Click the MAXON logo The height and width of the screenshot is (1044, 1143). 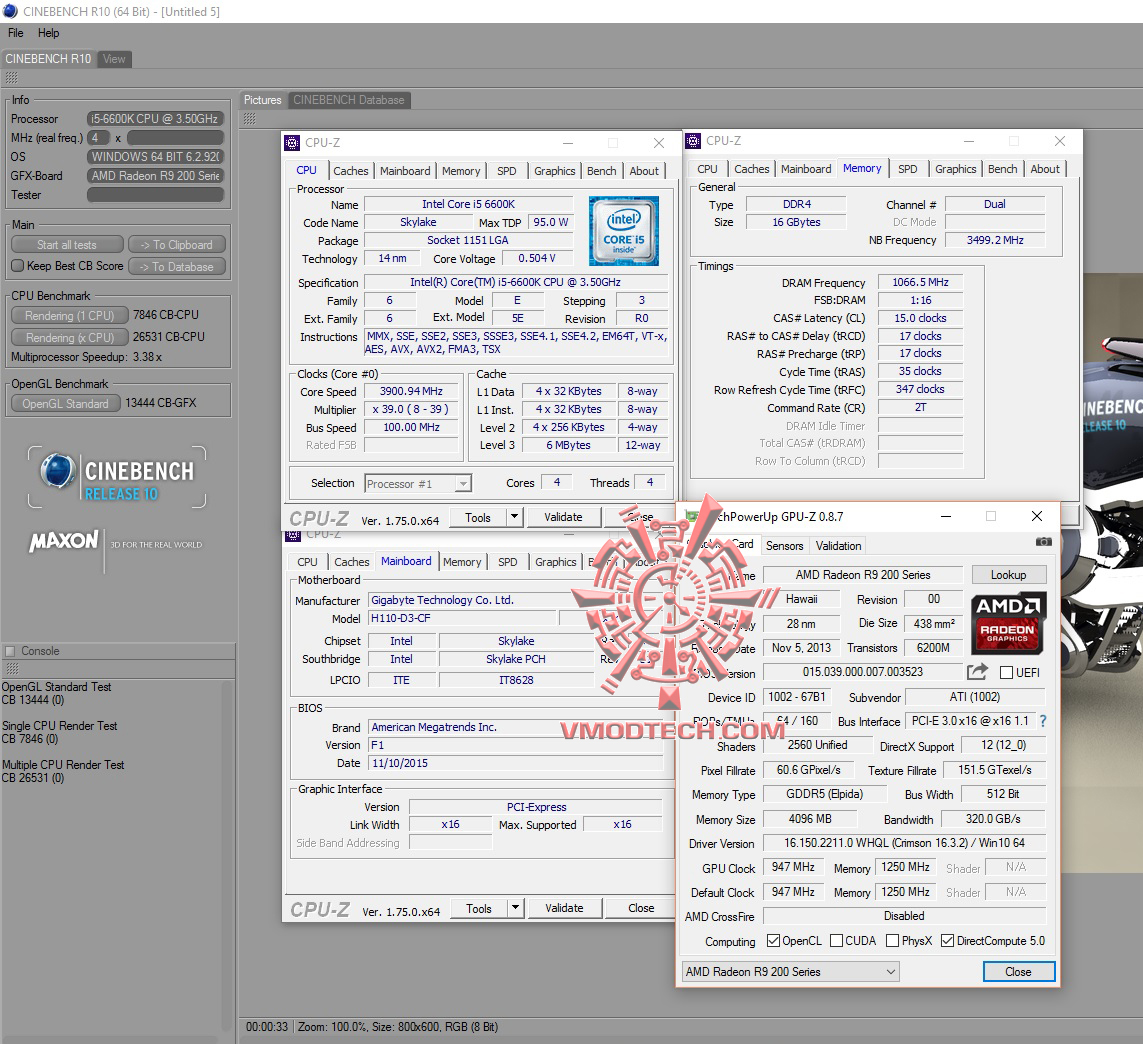coord(63,541)
